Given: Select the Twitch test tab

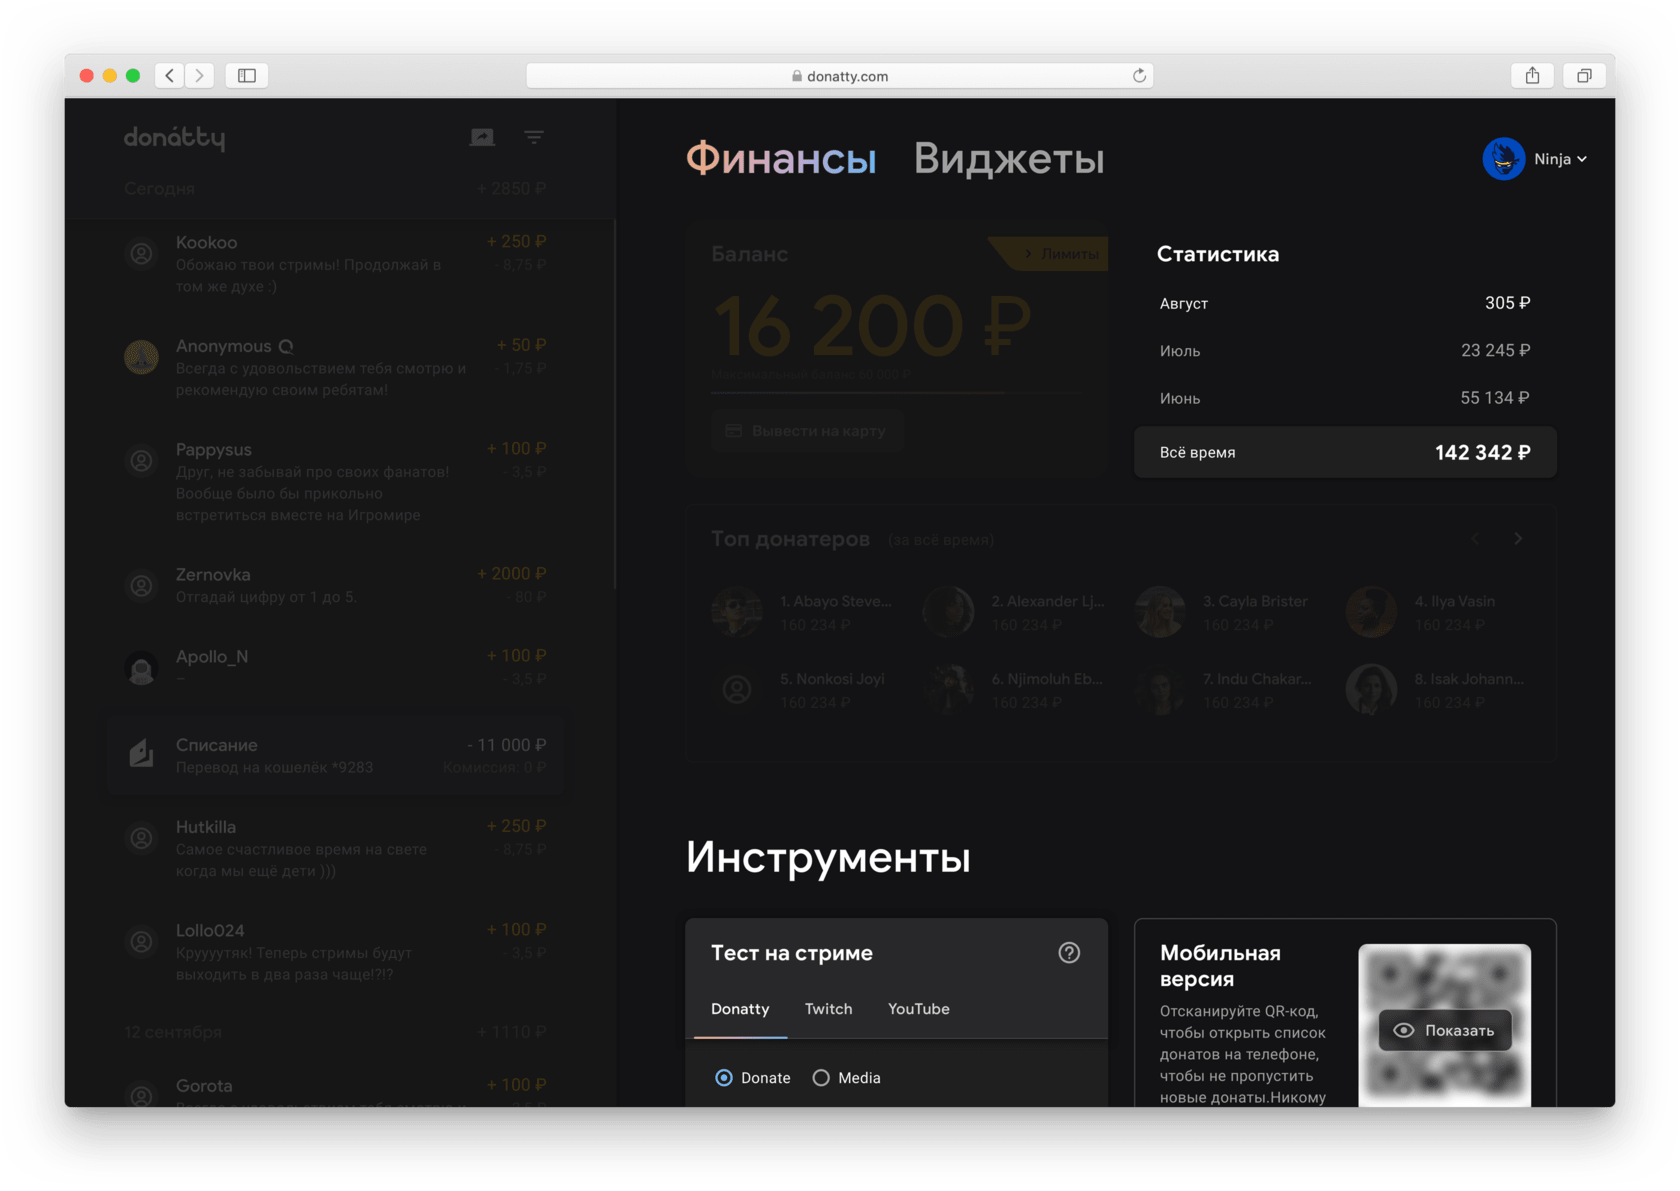Looking at the screenshot, I should coord(828,1009).
